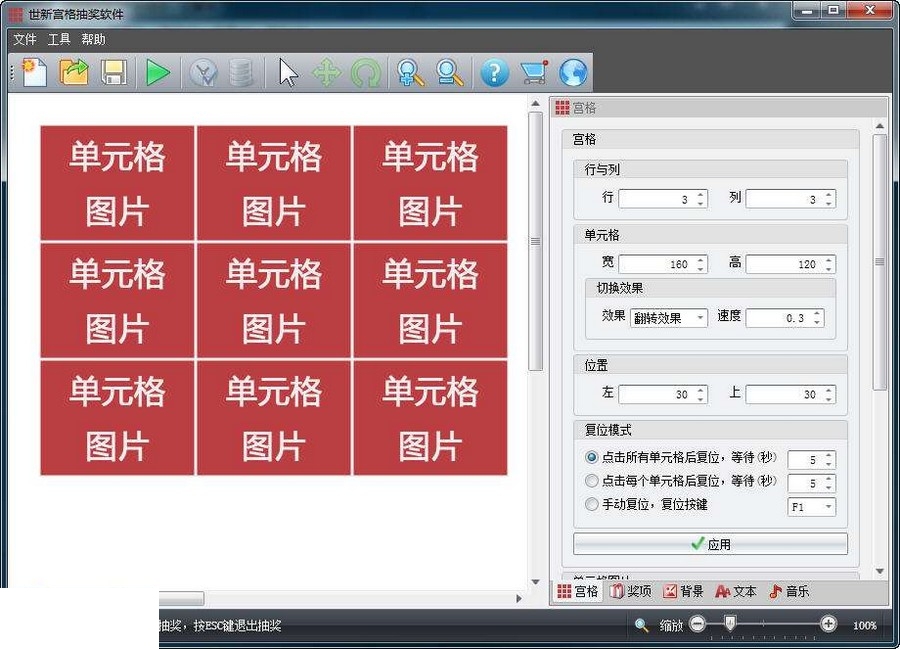
Task: Click canvas horizontal scrollbar right arrow
Action: click(519, 599)
